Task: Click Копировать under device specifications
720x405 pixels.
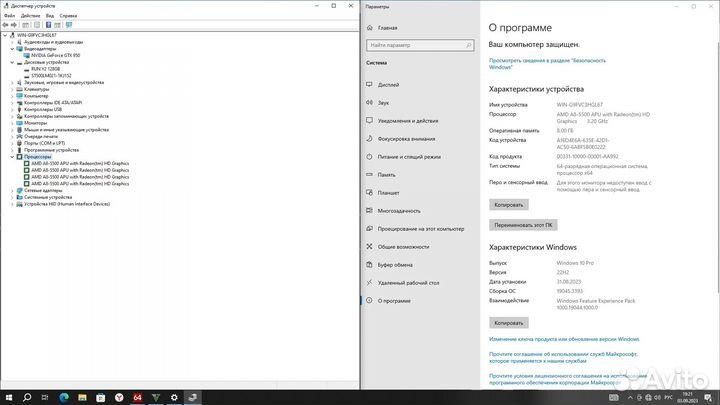Action: [x=508, y=204]
